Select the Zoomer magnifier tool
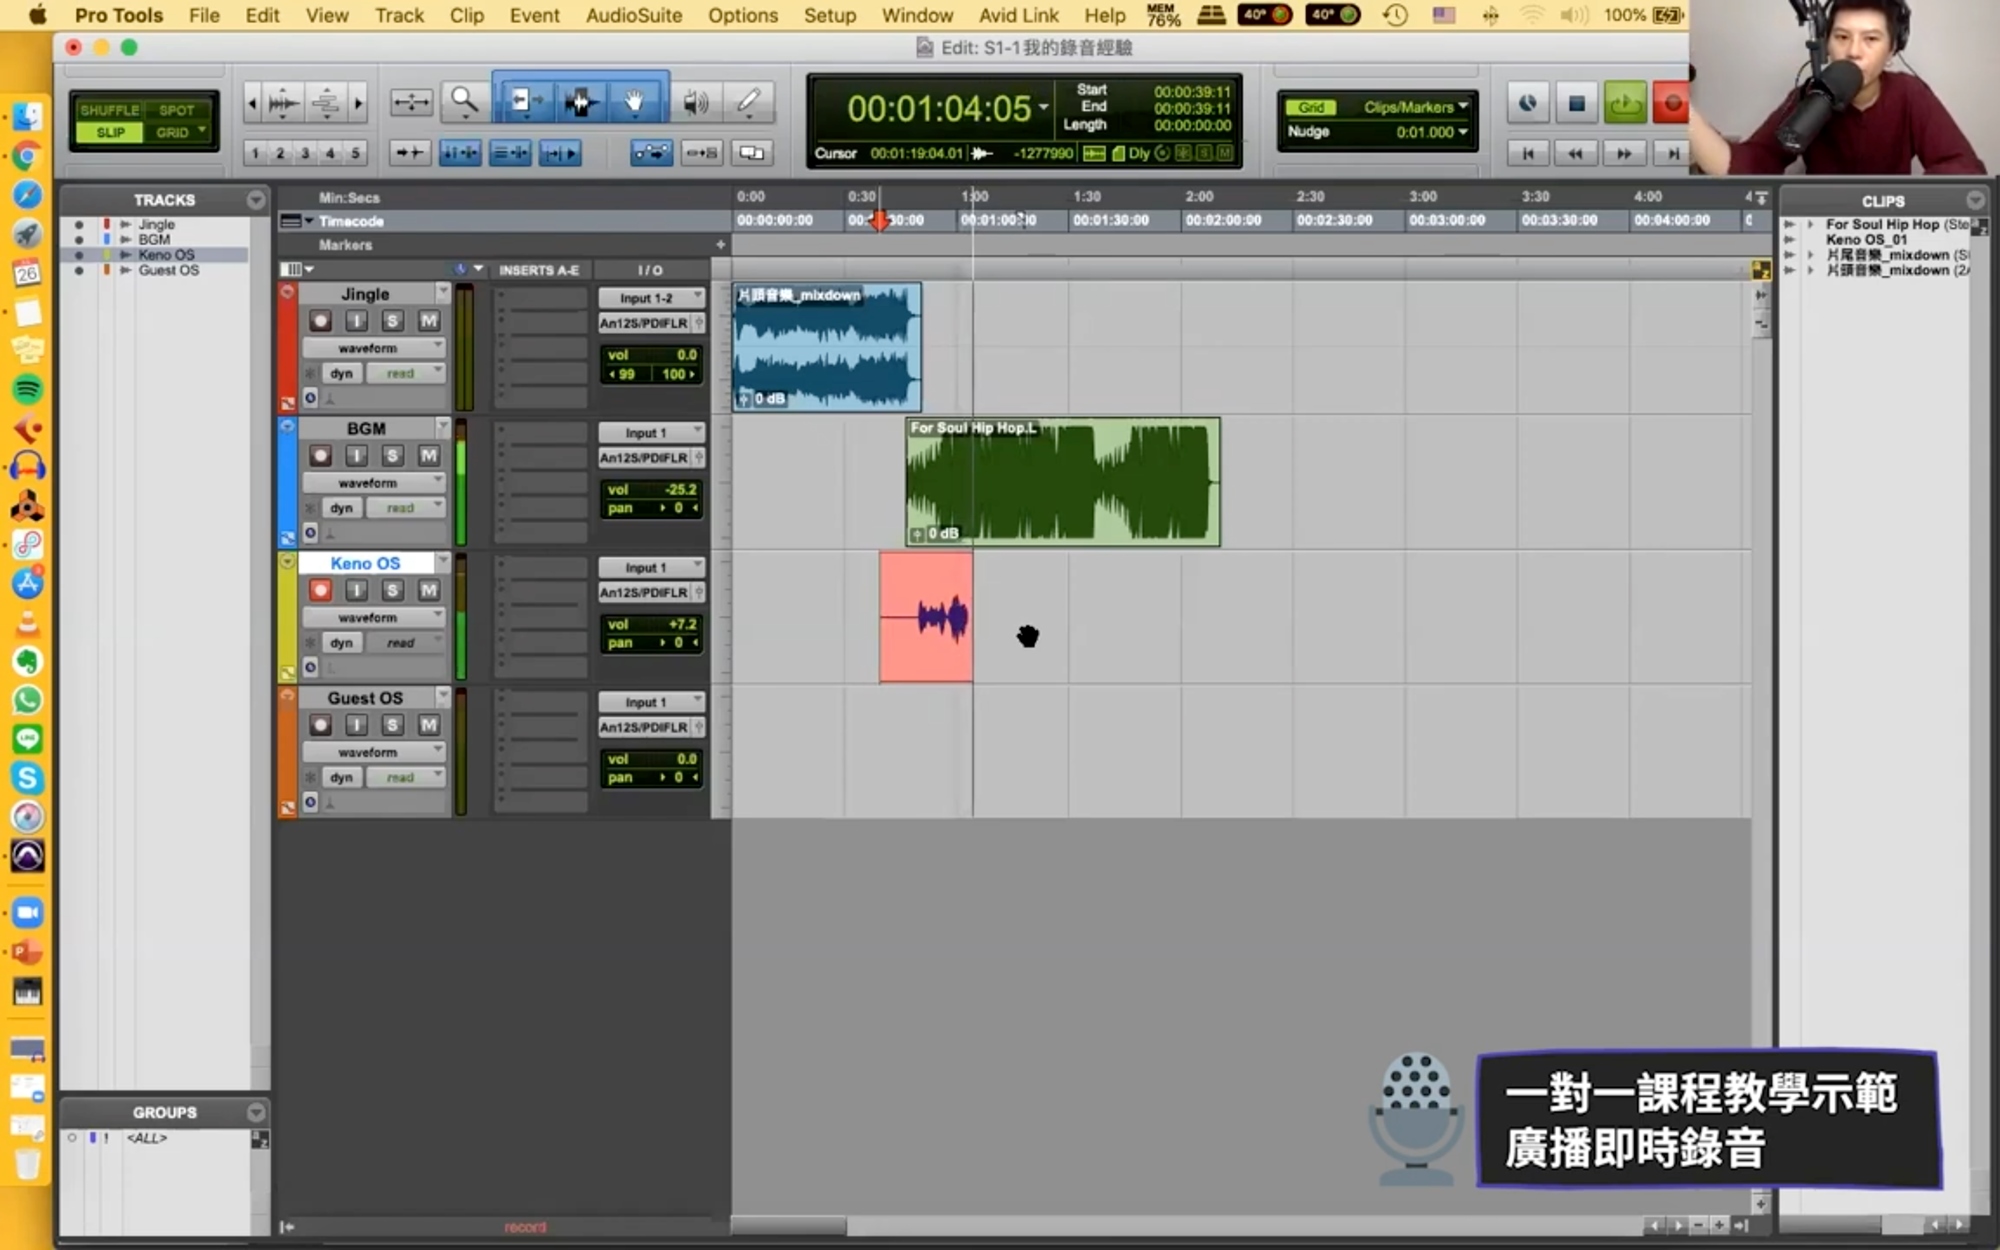The width and height of the screenshot is (2000, 1250). click(x=464, y=100)
